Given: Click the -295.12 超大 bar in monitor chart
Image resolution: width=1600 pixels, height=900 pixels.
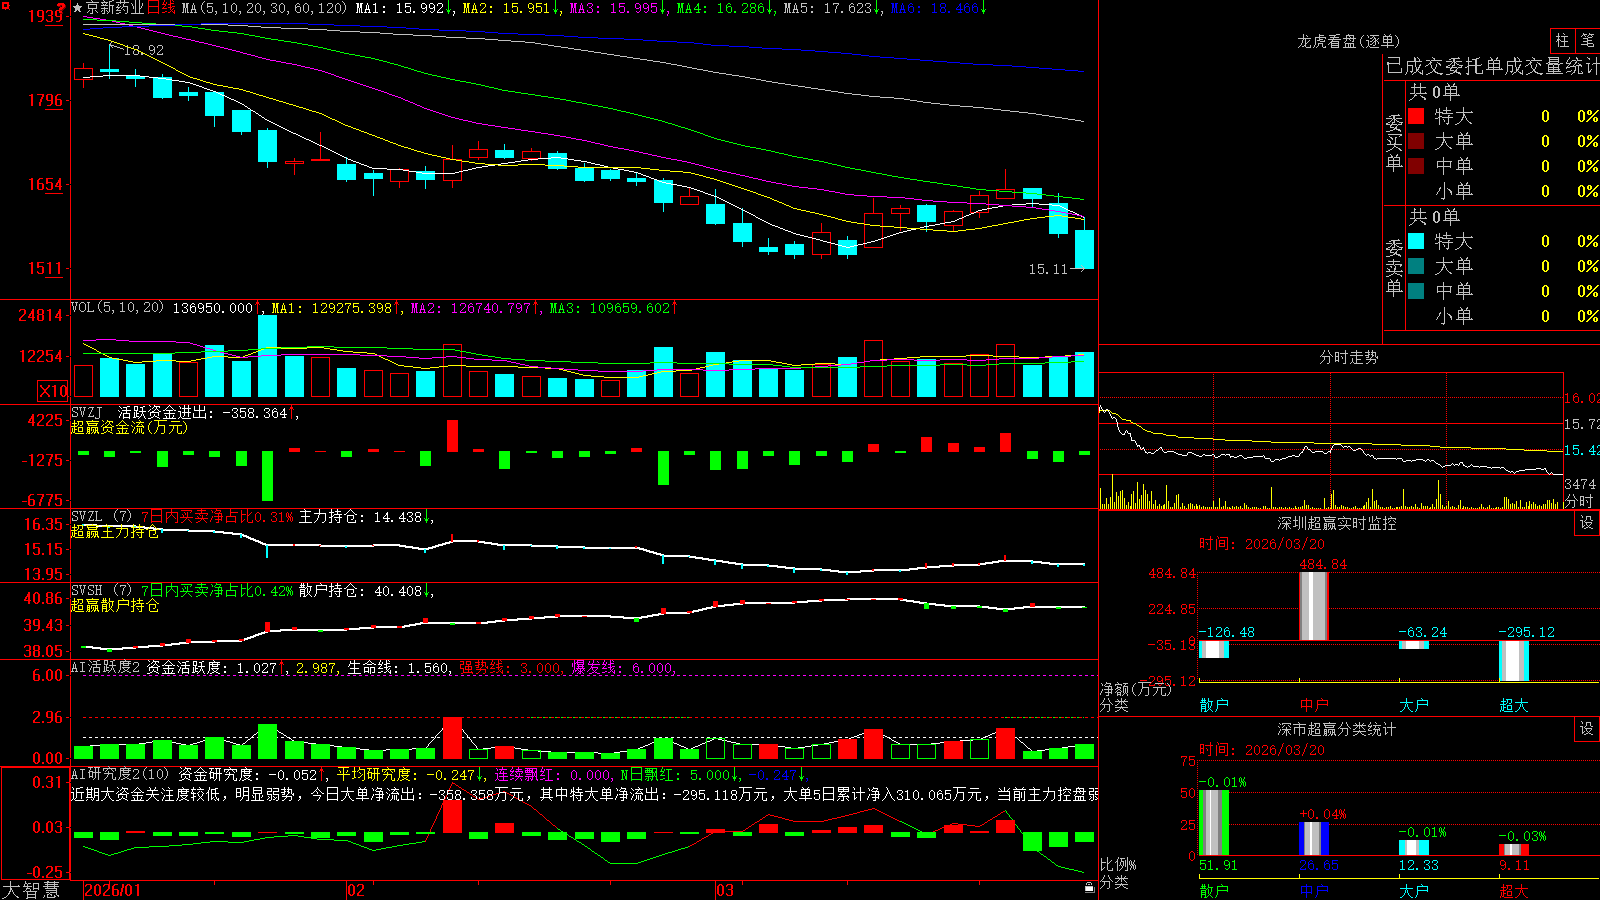Looking at the screenshot, I should pos(1514,660).
